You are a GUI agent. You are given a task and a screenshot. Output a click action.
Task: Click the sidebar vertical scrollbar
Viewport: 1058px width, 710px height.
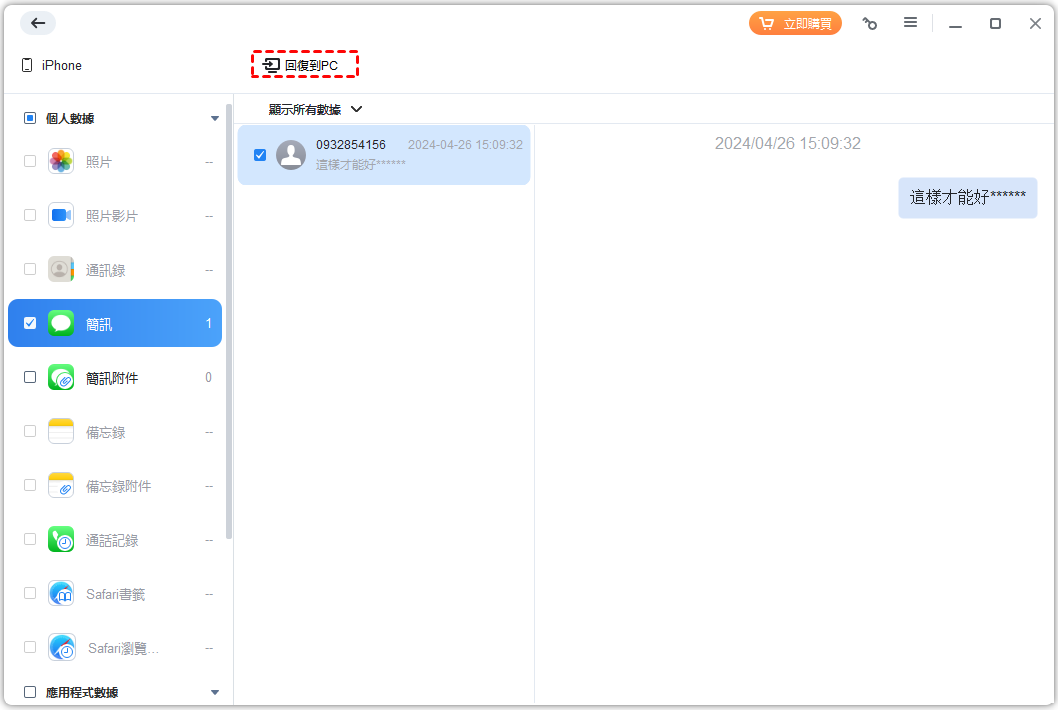pos(229,320)
